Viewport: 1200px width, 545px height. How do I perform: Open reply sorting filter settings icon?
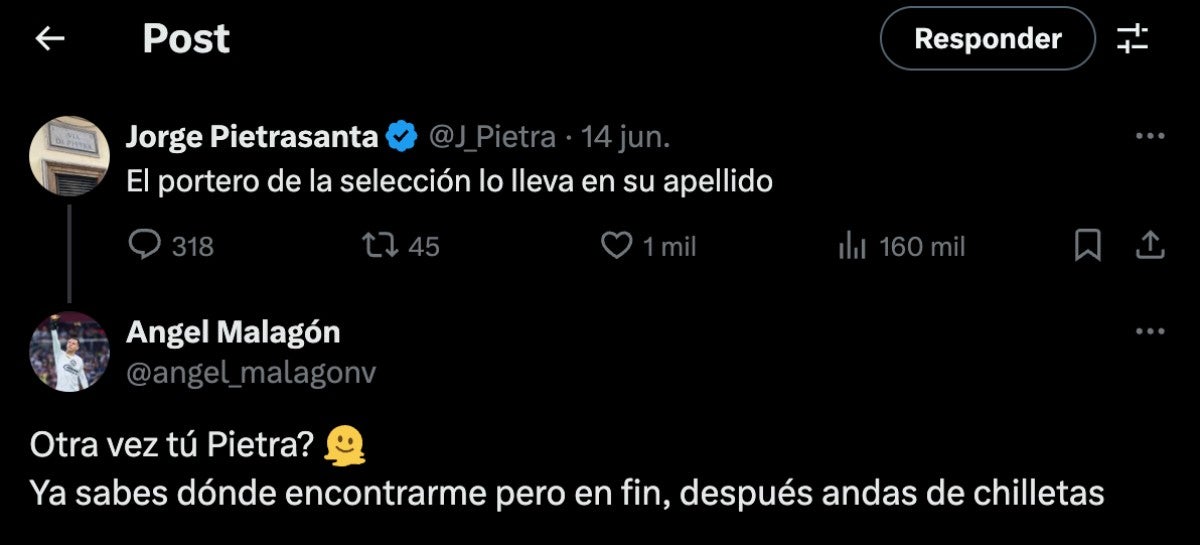coord(1133,39)
